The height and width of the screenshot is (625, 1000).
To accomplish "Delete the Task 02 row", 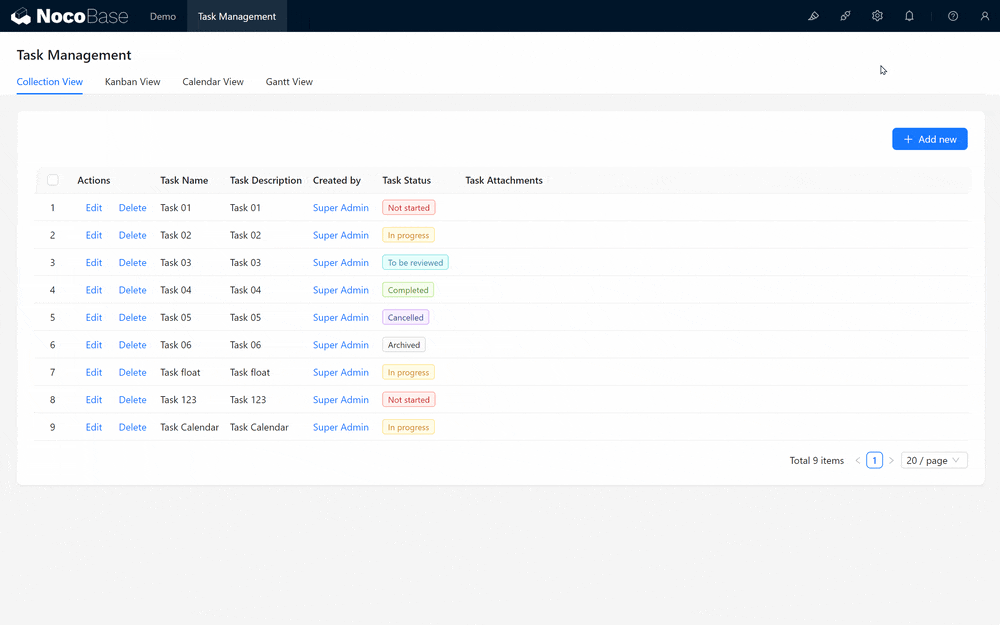I will tap(133, 235).
